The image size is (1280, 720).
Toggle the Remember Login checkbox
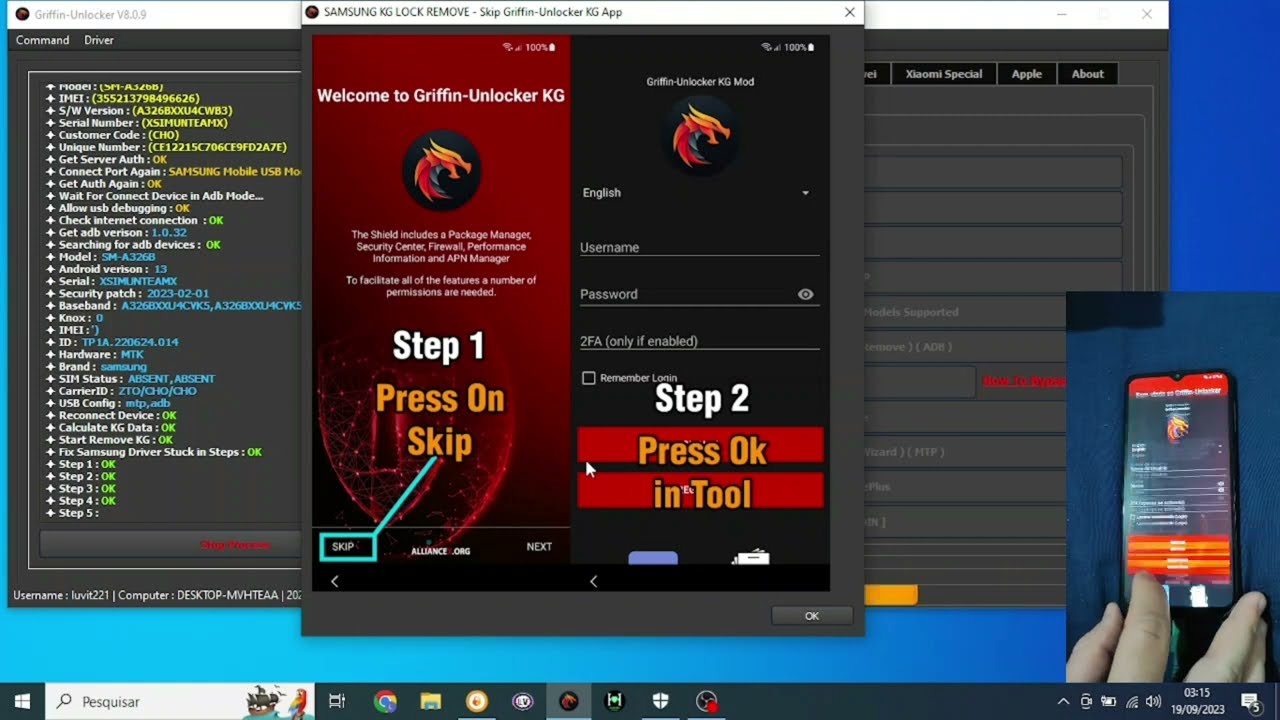pos(588,378)
